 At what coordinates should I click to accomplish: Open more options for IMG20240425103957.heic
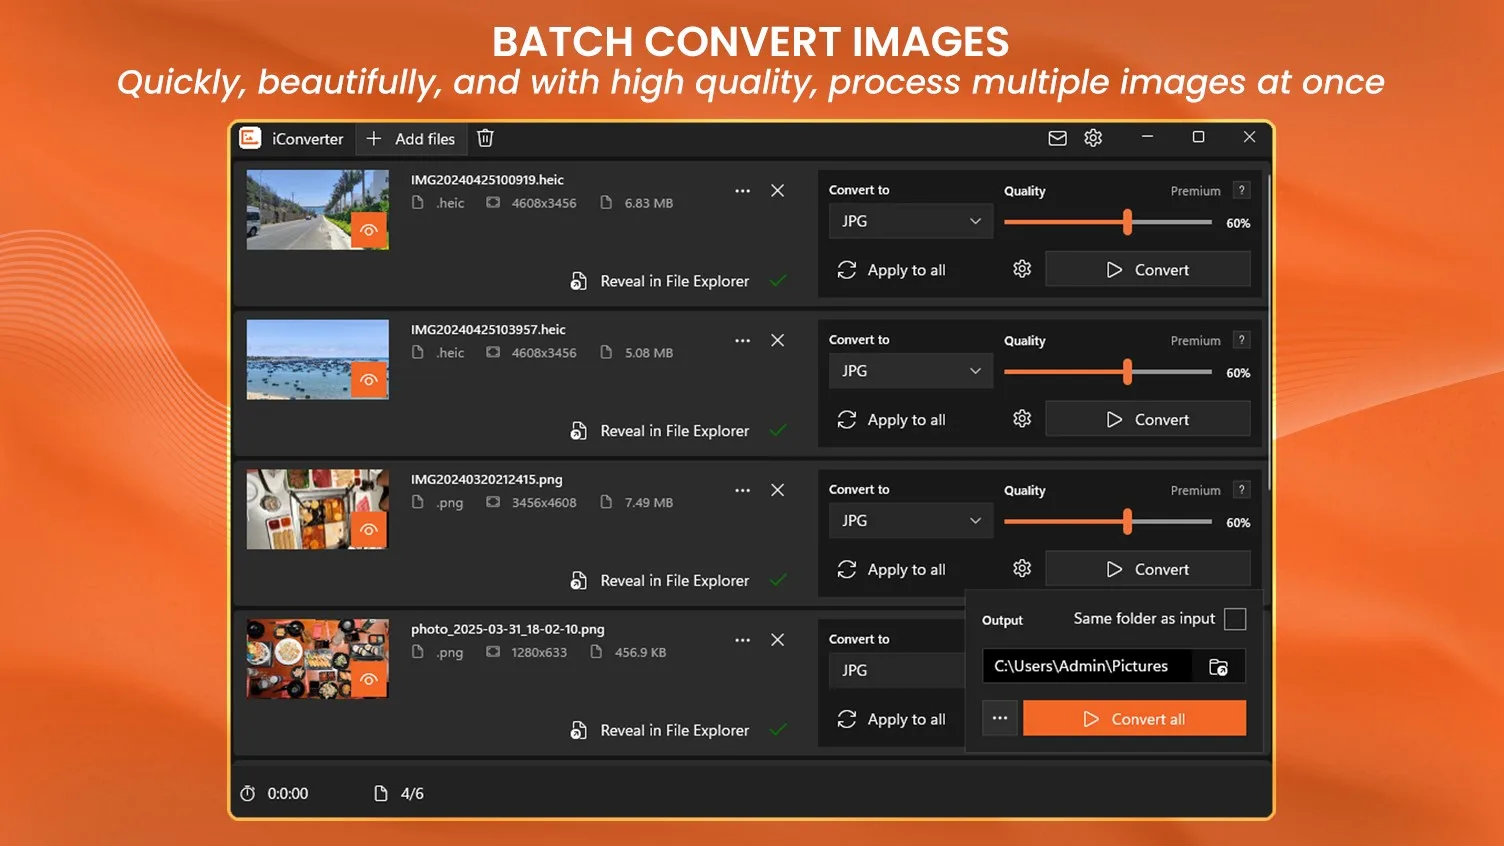(742, 340)
